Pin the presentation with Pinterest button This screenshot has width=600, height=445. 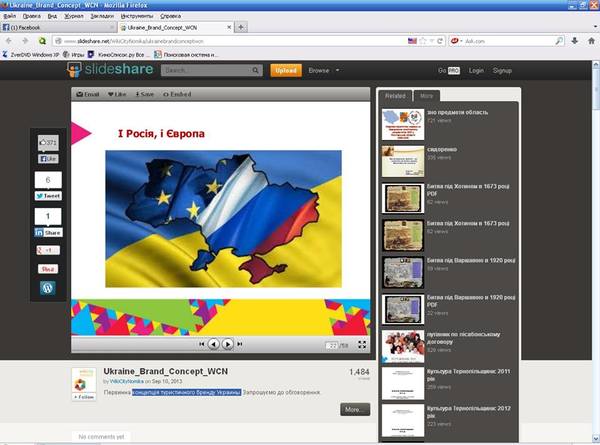tap(48, 269)
